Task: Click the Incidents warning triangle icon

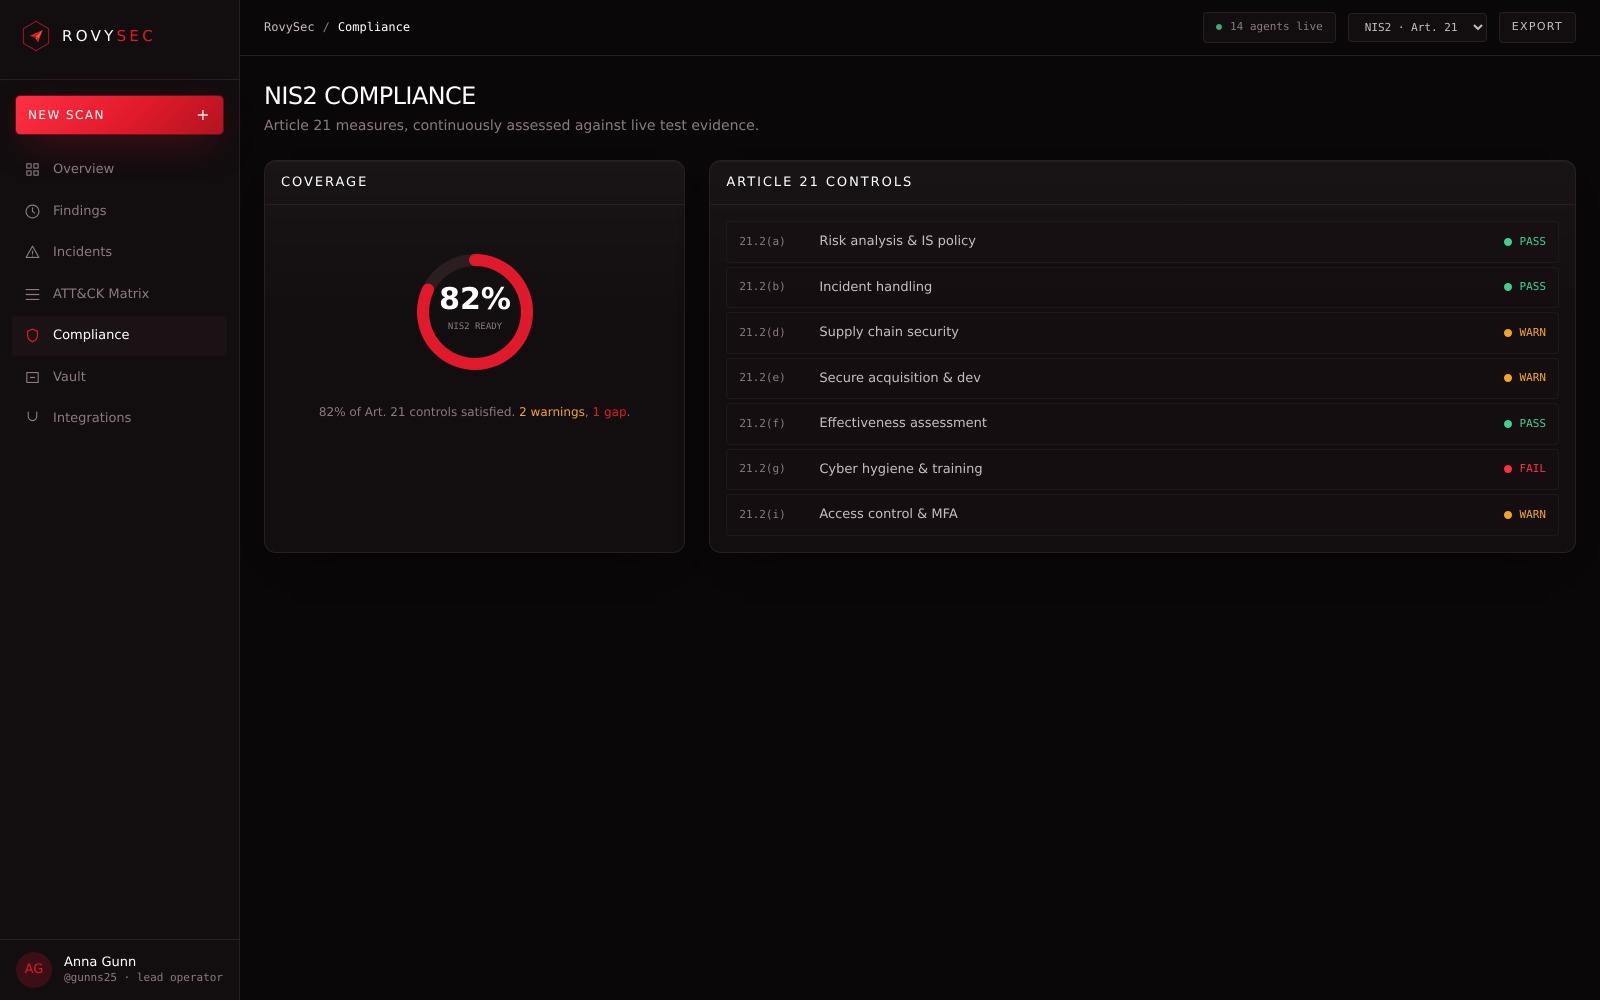Action: pyautogui.click(x=32, y=252)
